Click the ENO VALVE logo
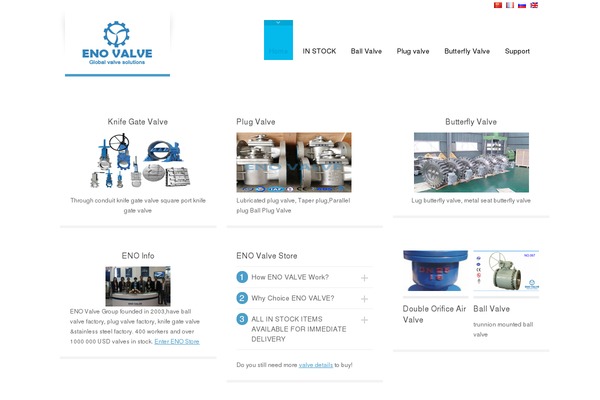This screenshot has height=400, width=600. [117, 44]
